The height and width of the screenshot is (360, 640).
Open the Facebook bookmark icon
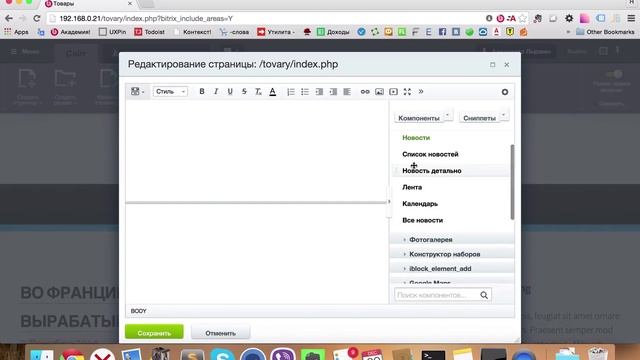click(442, 32)
